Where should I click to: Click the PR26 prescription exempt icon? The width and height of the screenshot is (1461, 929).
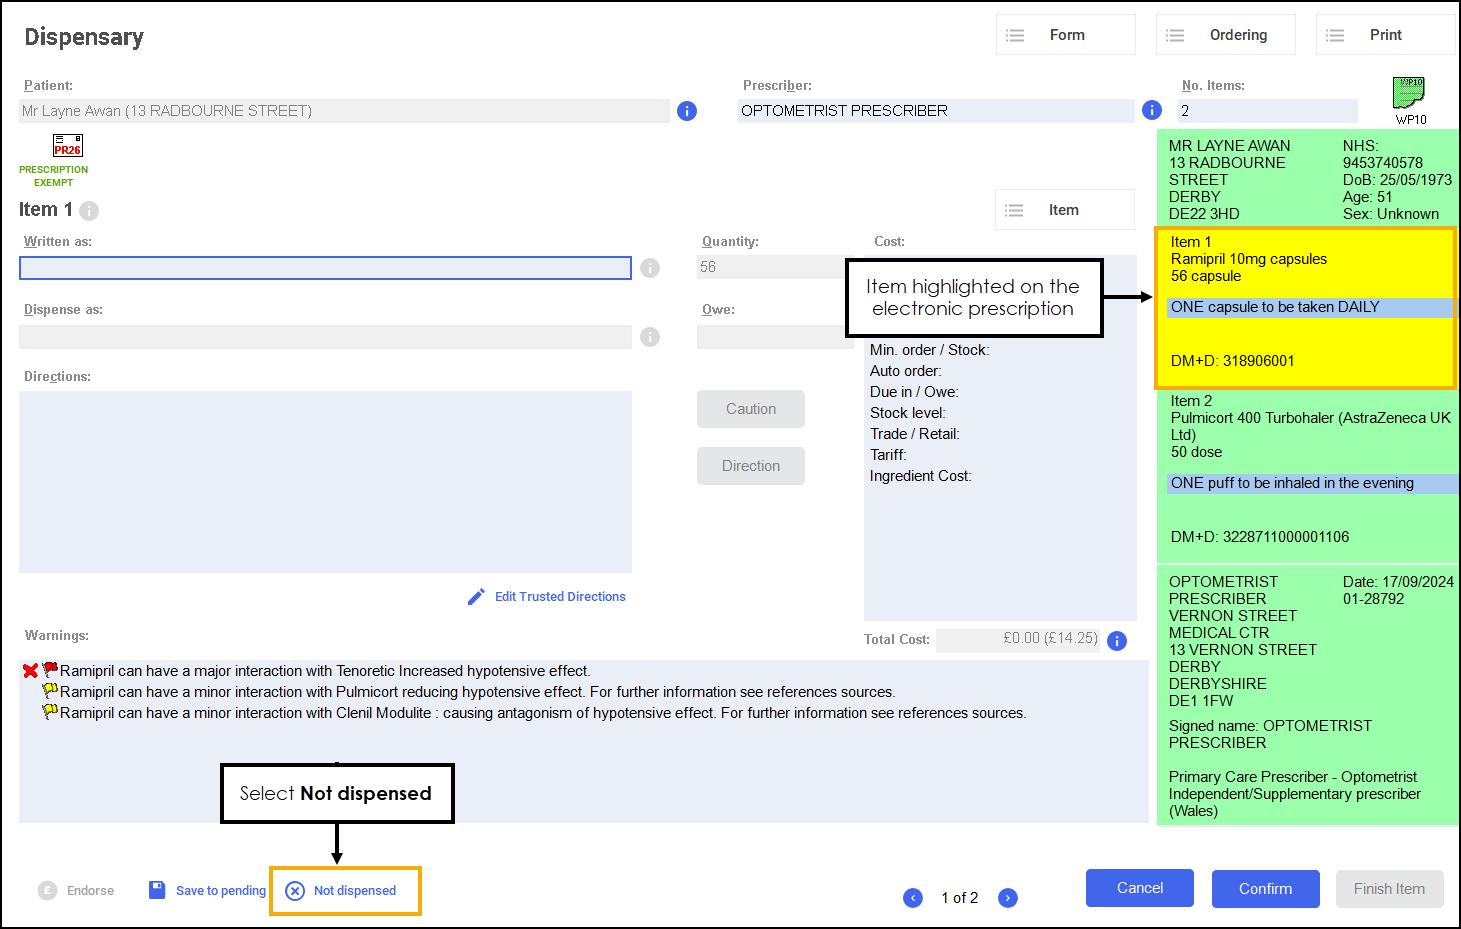tap(68, 146)
